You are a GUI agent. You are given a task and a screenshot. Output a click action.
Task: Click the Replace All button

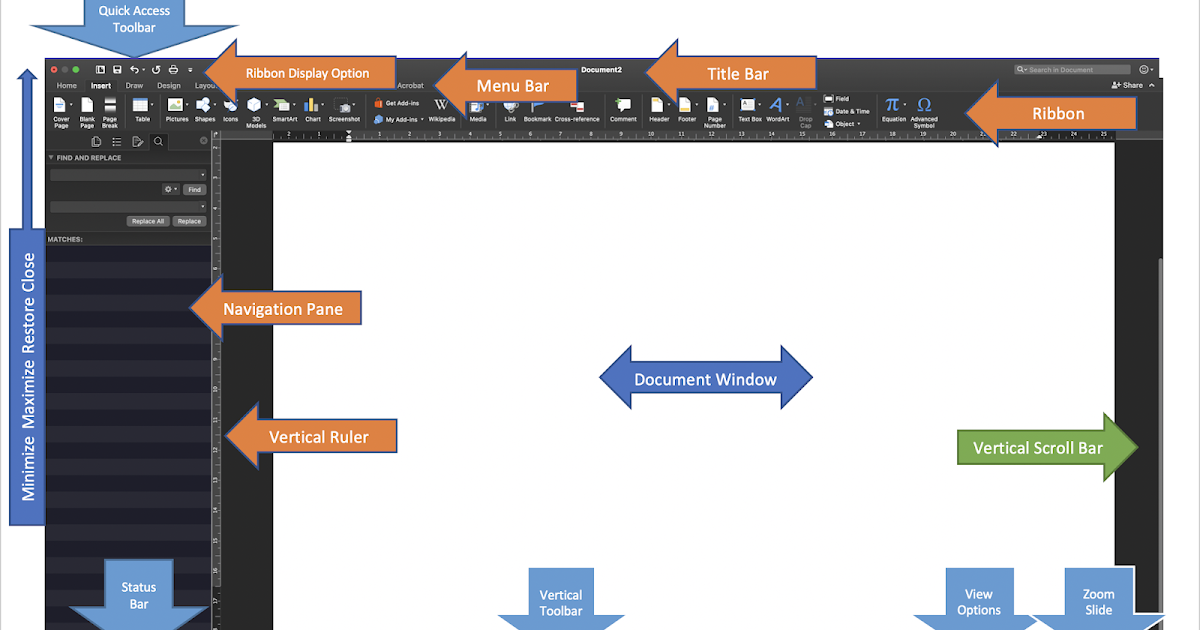point(148,221)
